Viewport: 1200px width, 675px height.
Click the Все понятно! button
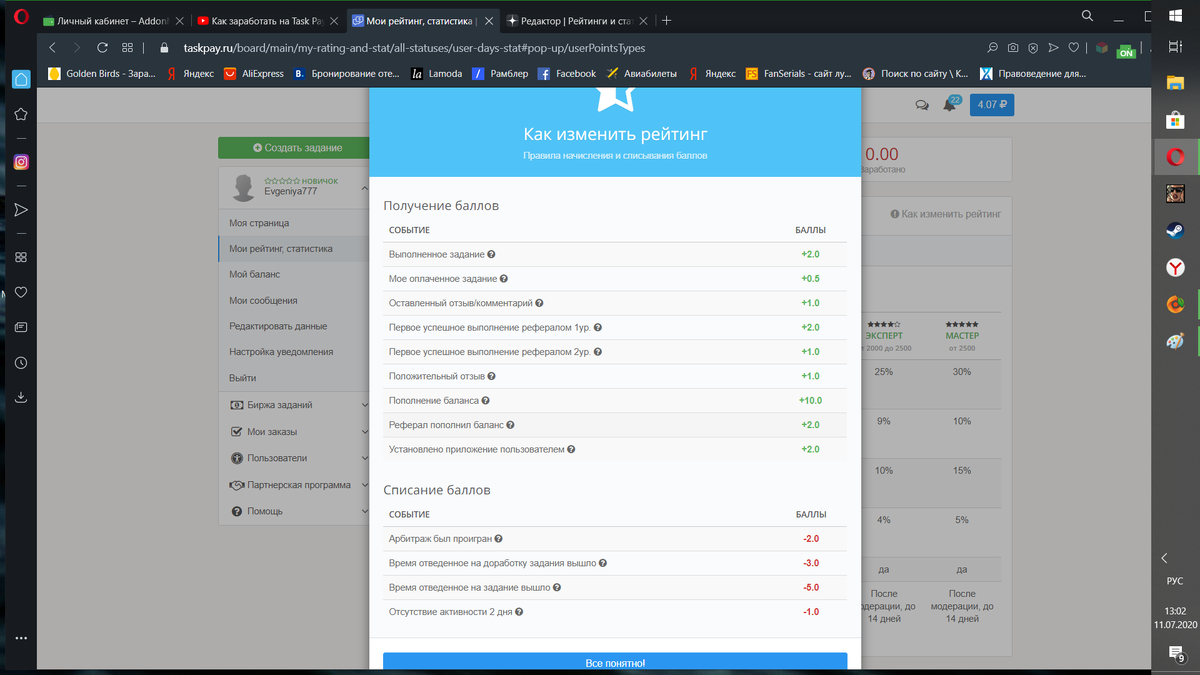[615, 662]
